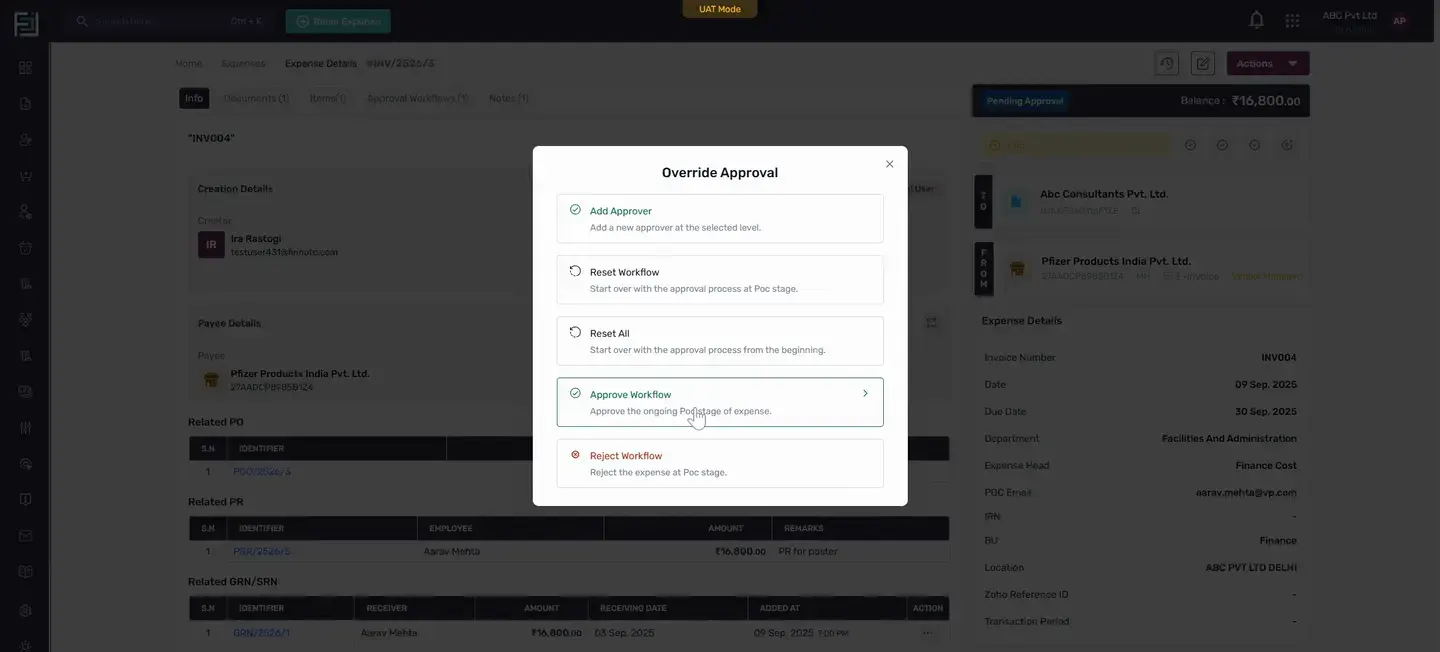Click the Ira Rastogi creator name
This screenshot has height=652, width=1440.
(x=256, y=239)
